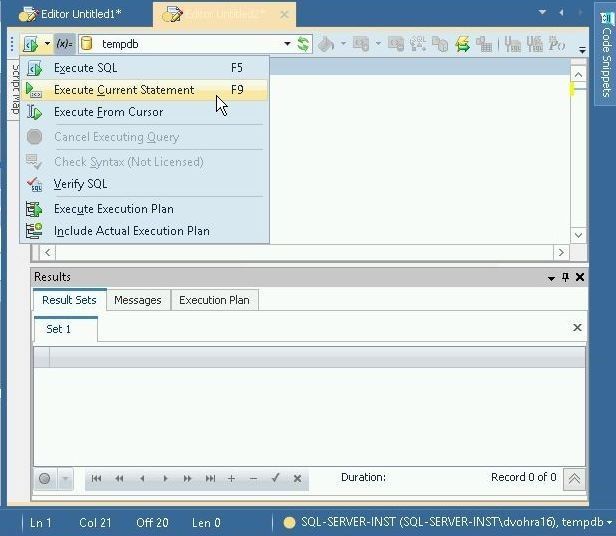Click the green refresh databases icon
The image size is (616, 536).
(x=302, y=44)
